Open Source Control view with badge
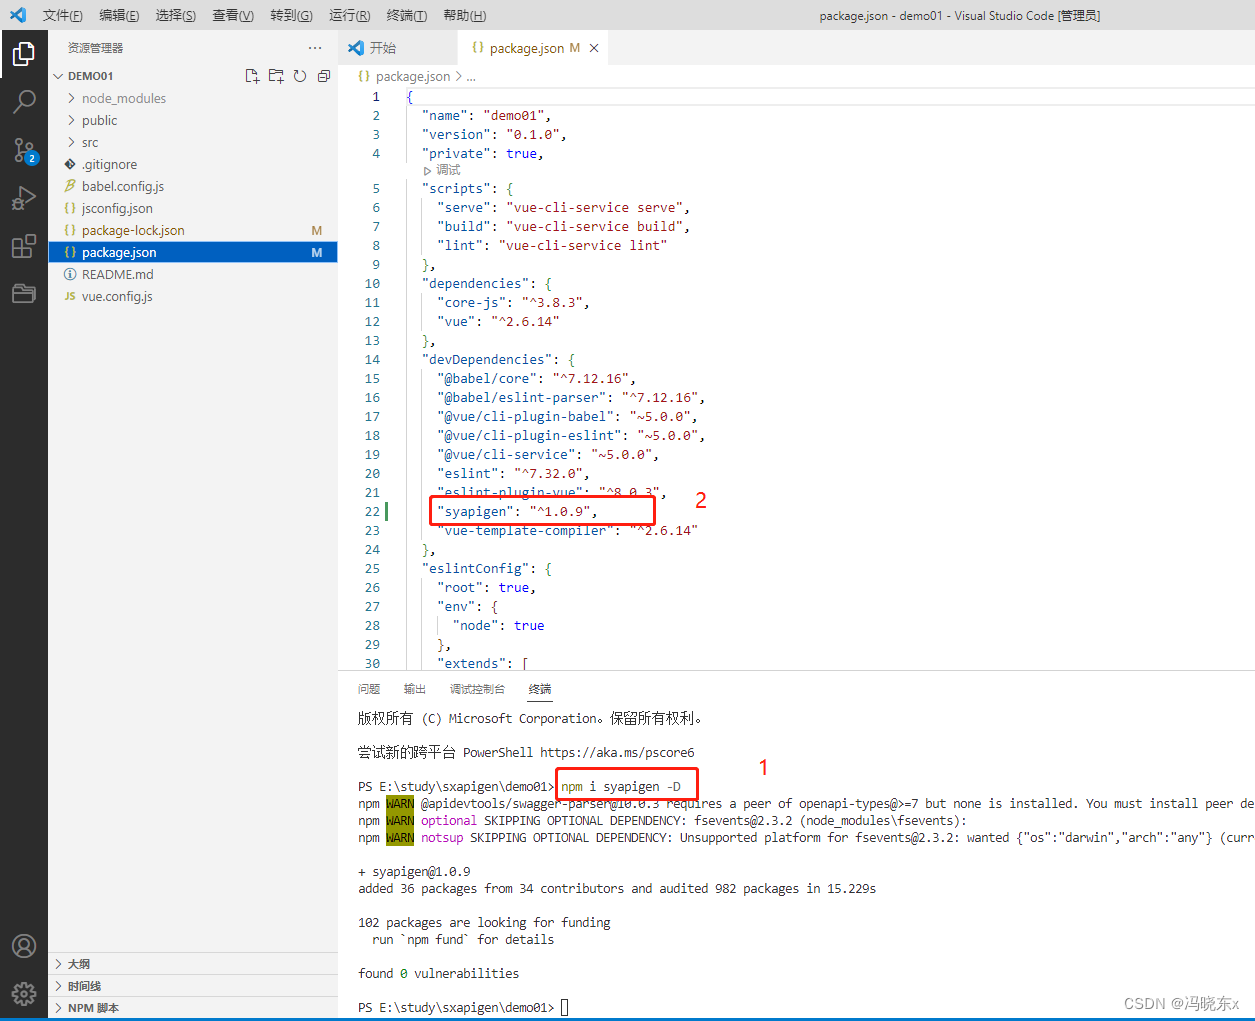Viewport: 1255px width, 1021px height. (x=24, y=150)
